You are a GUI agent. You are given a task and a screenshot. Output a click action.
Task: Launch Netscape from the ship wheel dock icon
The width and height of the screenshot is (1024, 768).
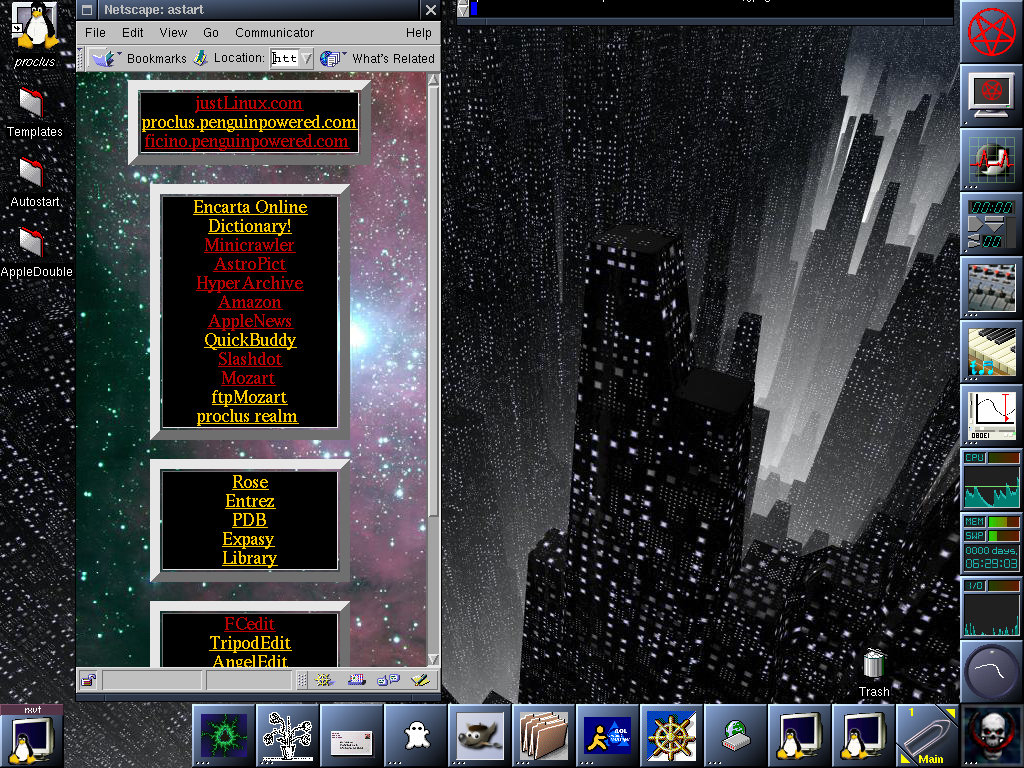point(672,735)
